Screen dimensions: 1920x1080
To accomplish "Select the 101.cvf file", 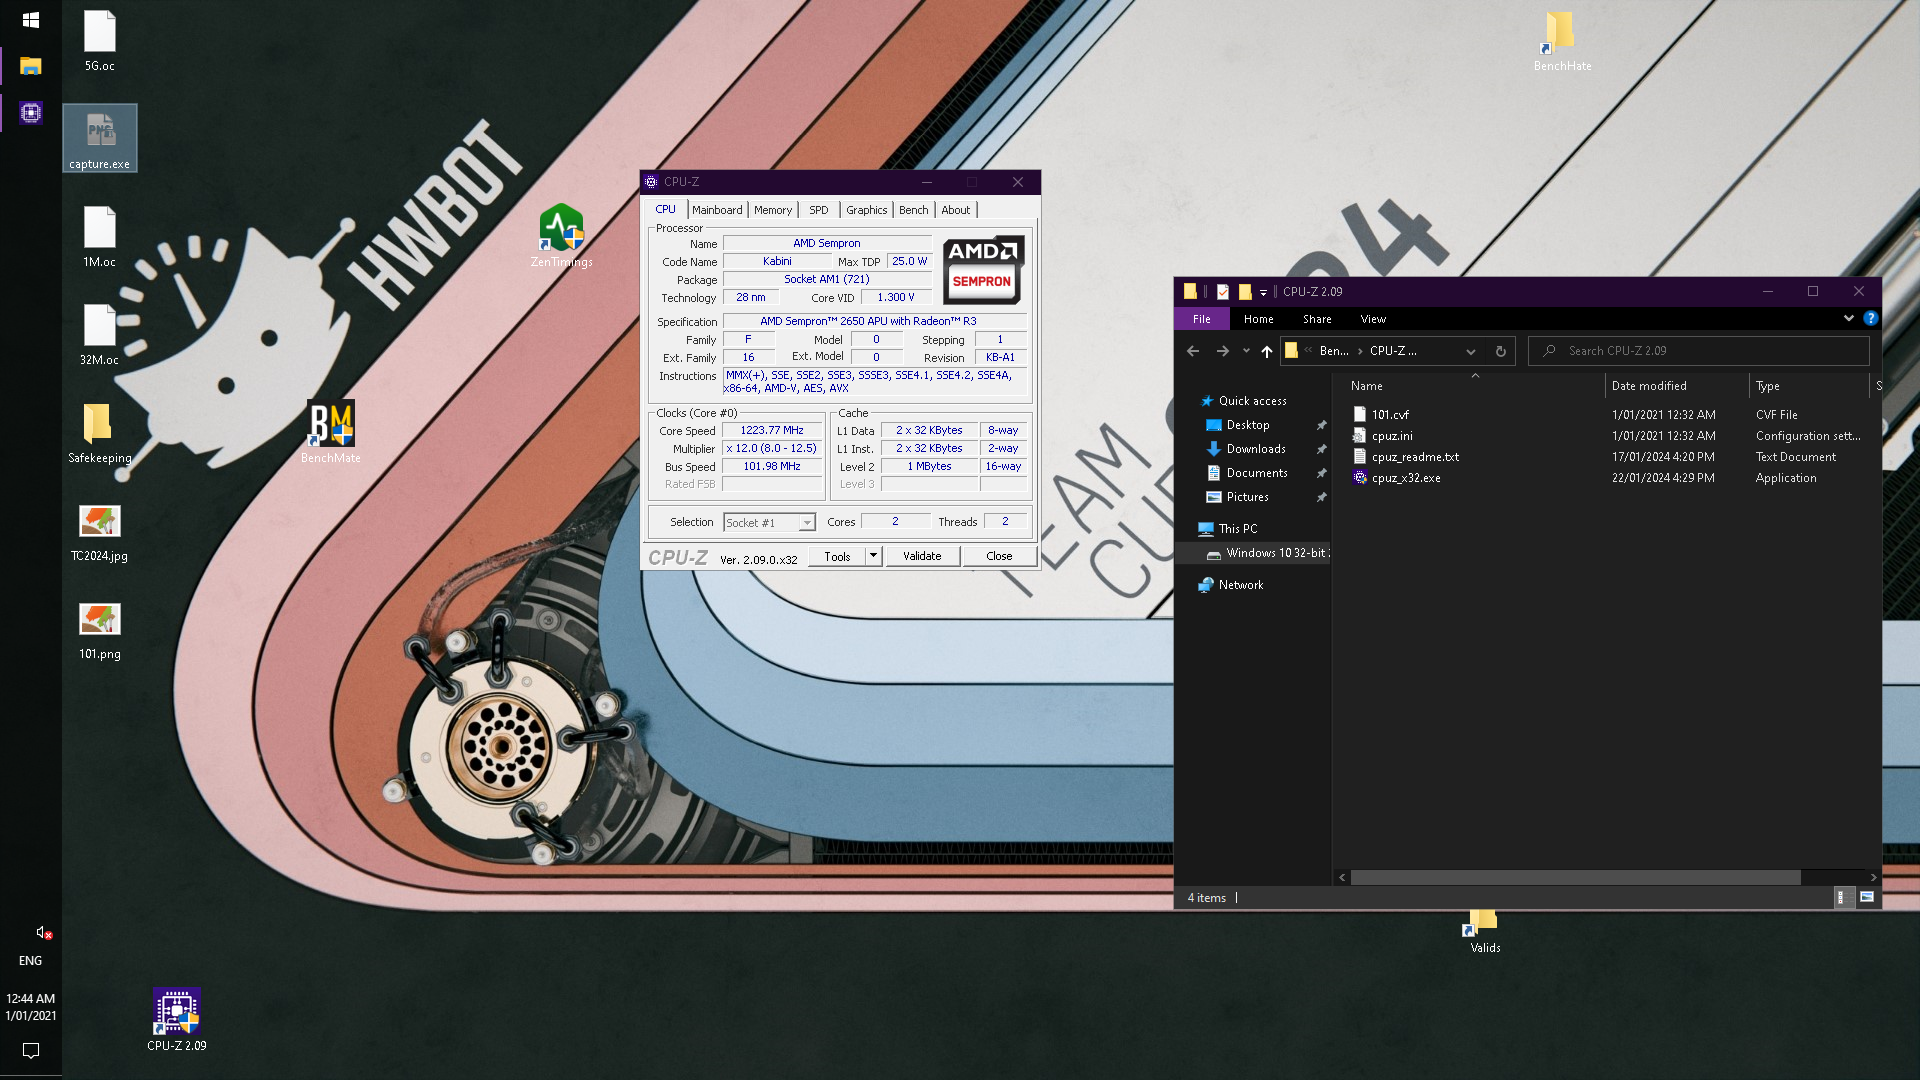I will click(x=1390, y=414).
